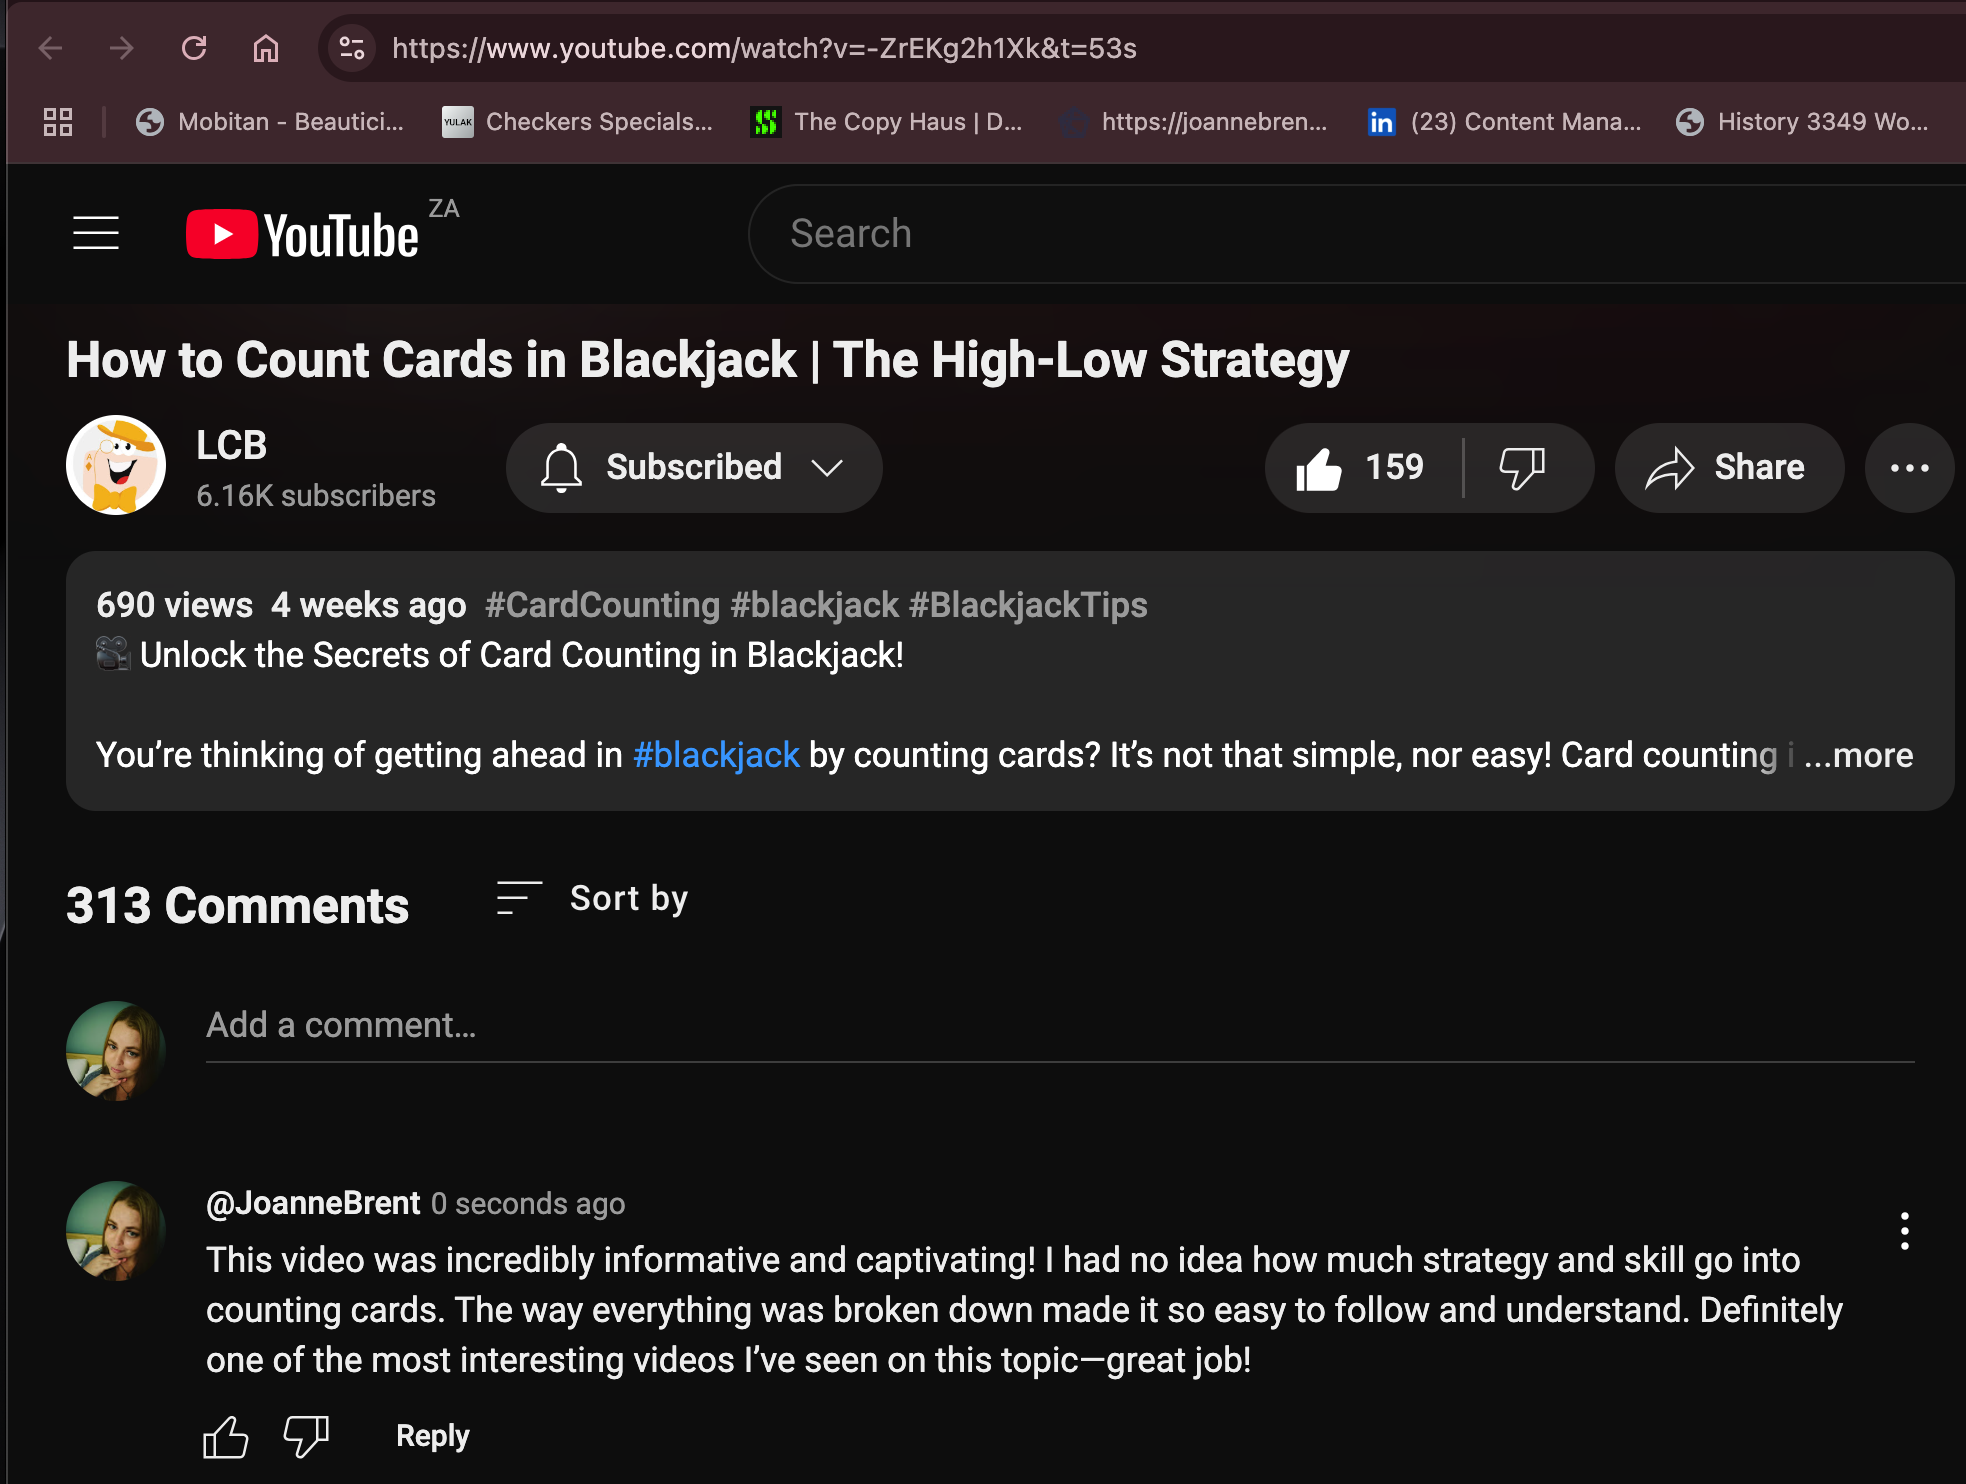Click the browser back arrow
The height and width of the screenshot is (1484, 1966).
pos(50,48)
